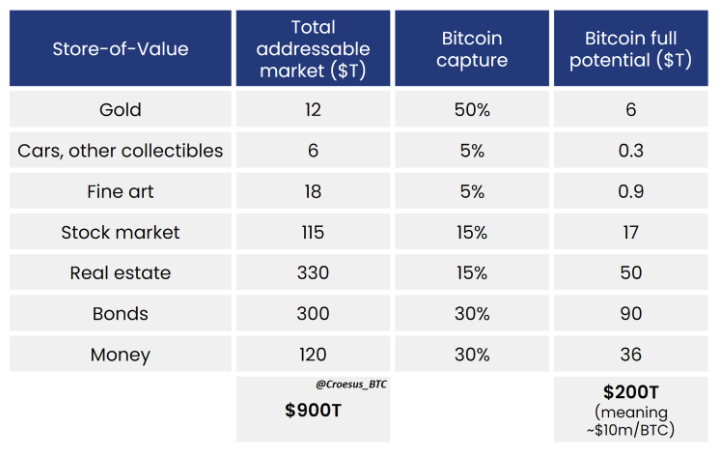
Task: Click the Fine art row label
Action: [120, 191]
